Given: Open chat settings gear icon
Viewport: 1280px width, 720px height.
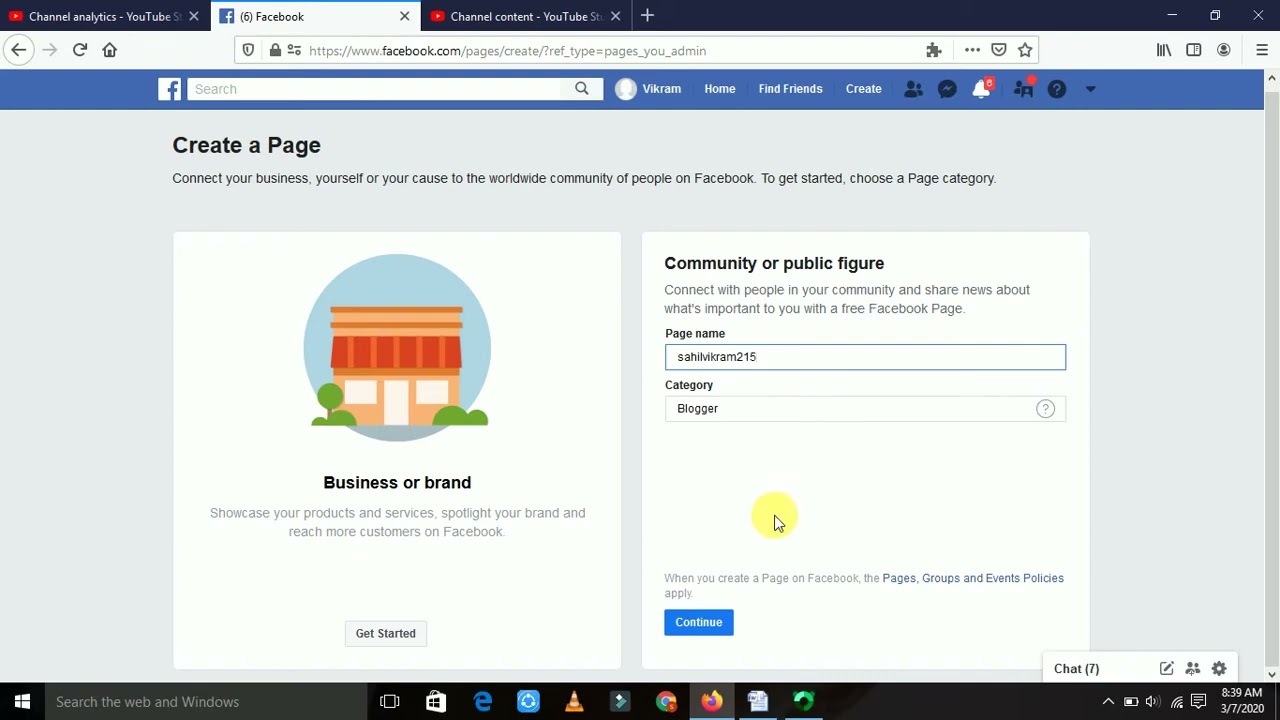Looking at the screenshot, I should (1219, 669).
